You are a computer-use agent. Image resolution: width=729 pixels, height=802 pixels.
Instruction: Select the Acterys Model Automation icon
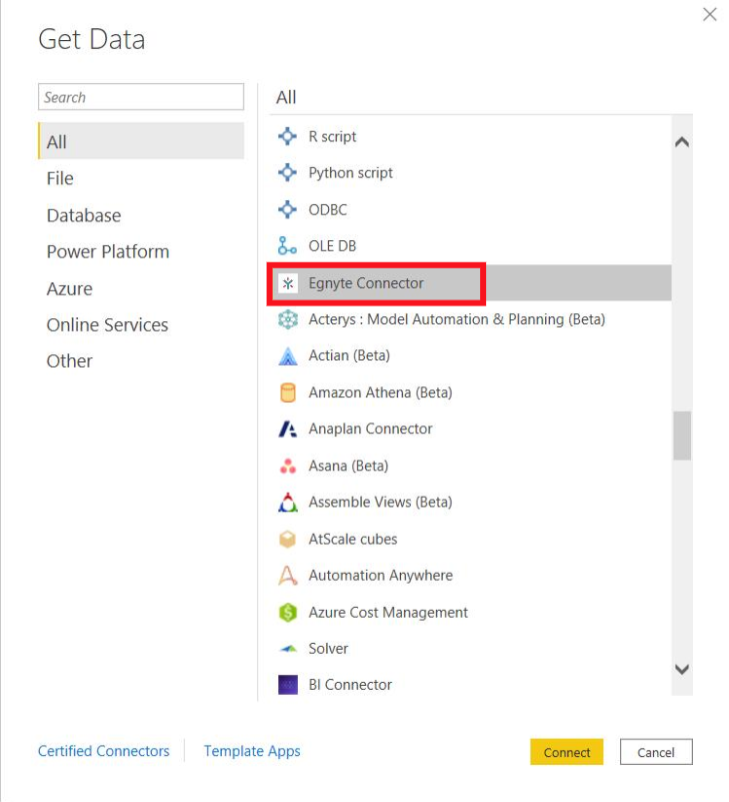click(288, 320)
